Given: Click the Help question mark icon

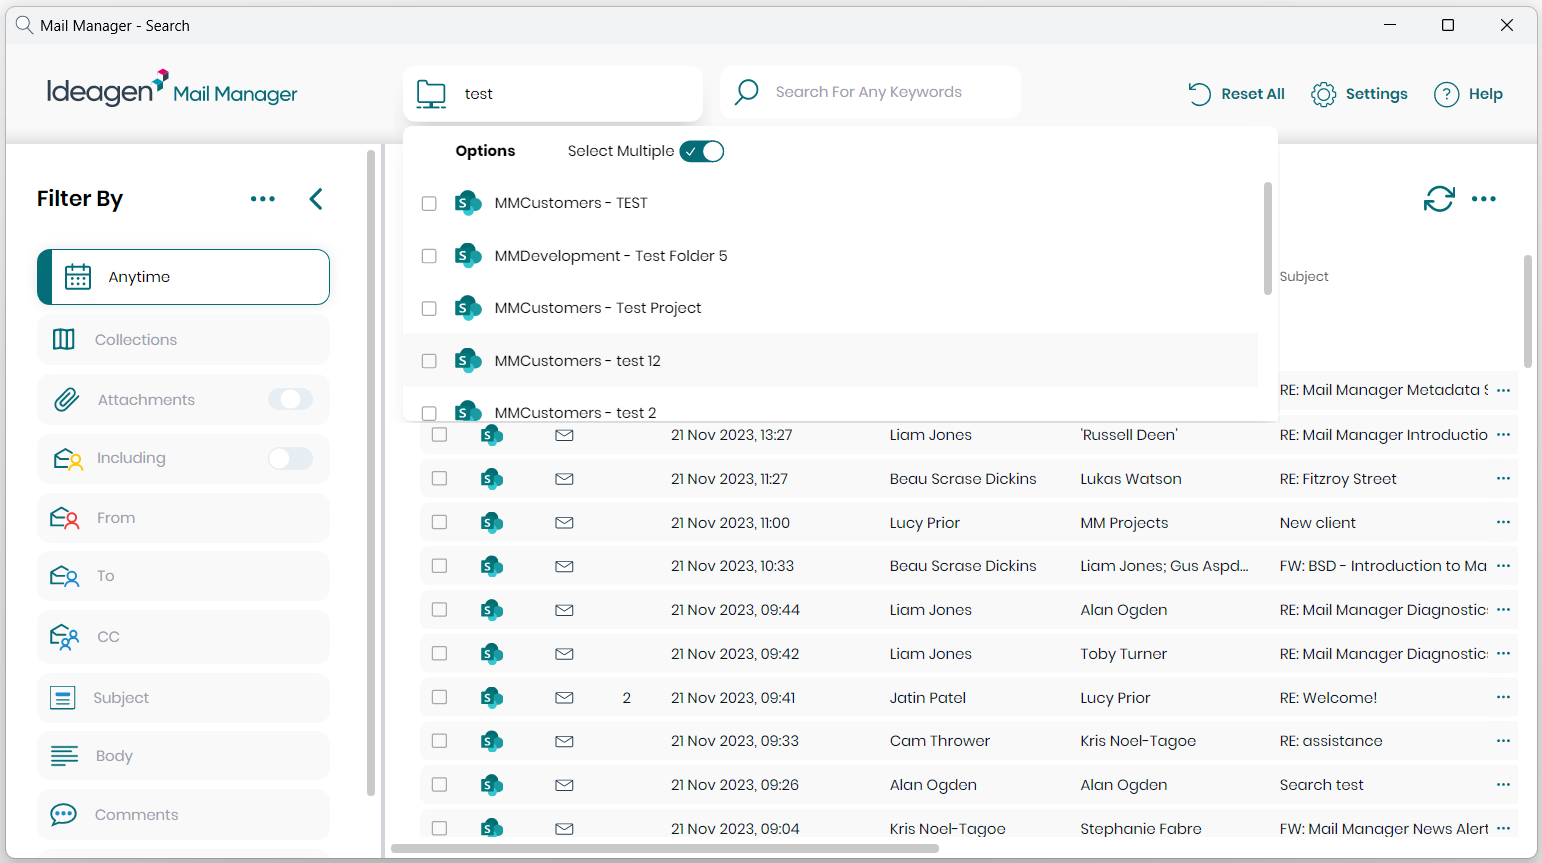Looking at the screenshot, I should 1446,94.
